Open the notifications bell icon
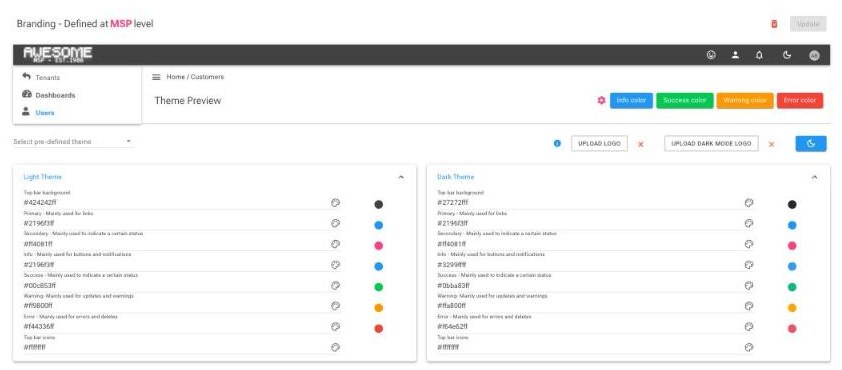This screenshot has width=842, height=370. click(x=759, y=55)
